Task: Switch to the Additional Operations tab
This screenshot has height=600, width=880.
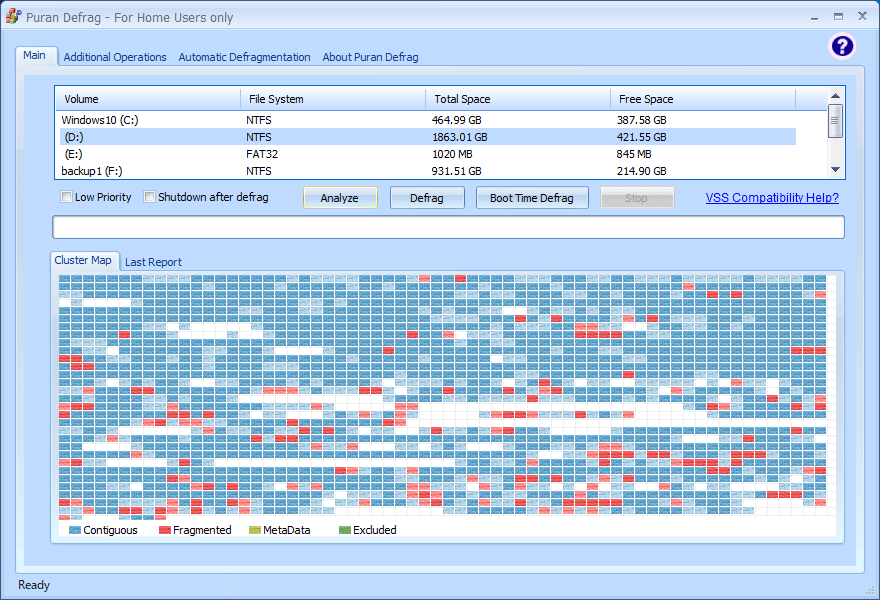Action: (115, 57)
